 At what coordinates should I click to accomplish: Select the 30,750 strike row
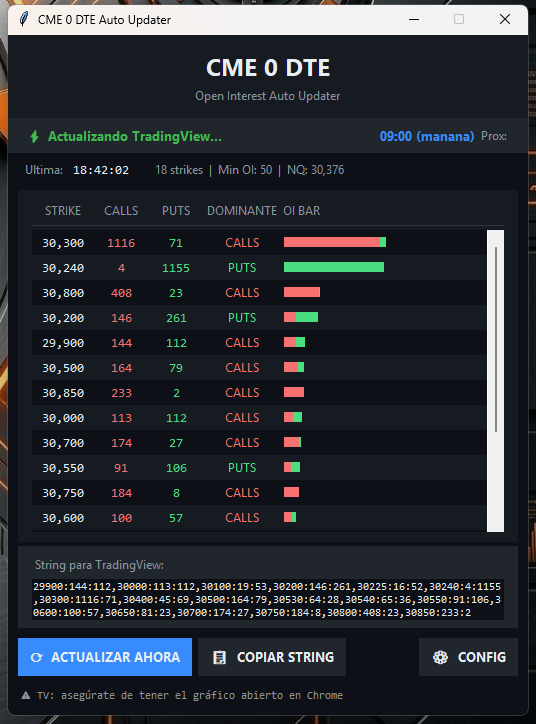[x=259, y=492]
